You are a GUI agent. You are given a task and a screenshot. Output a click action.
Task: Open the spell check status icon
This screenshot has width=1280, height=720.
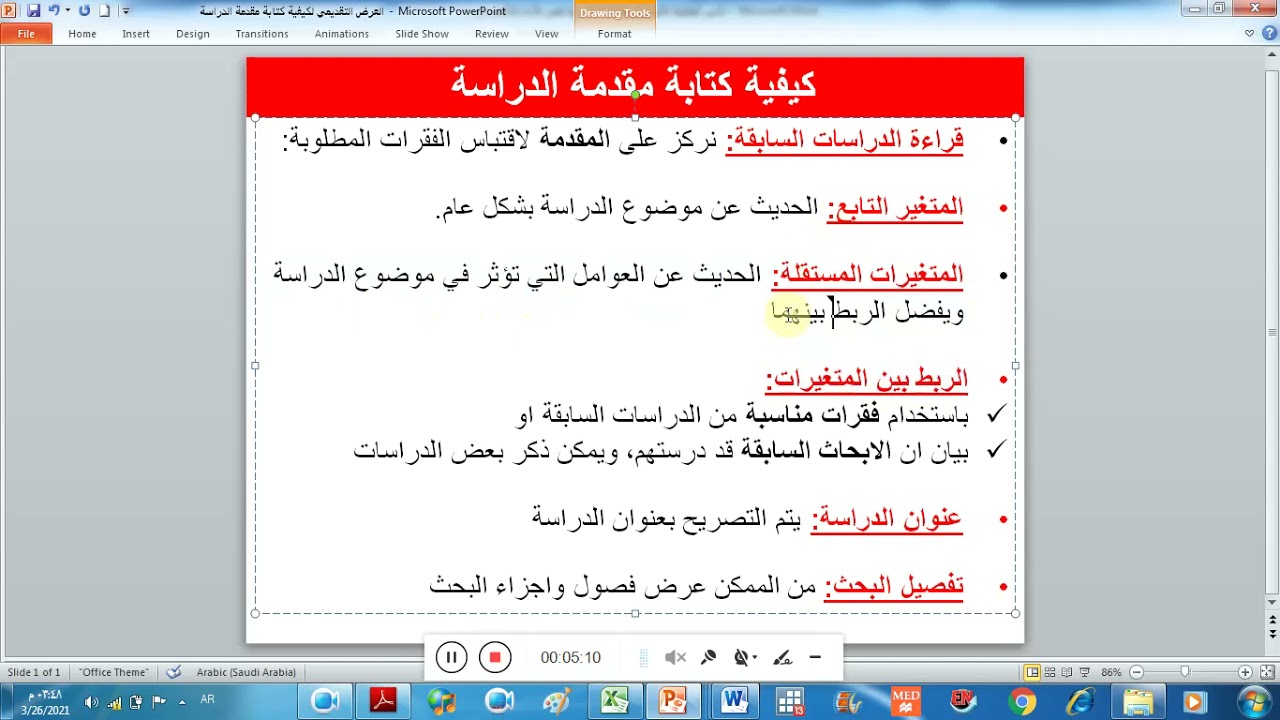174,672
